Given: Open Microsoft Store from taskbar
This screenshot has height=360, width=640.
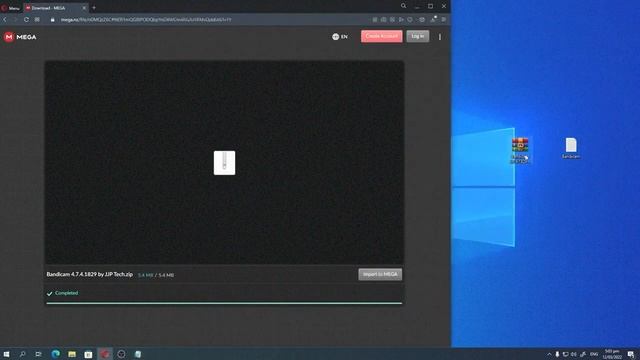Looking at the screenshot, I should coord(88,354).
